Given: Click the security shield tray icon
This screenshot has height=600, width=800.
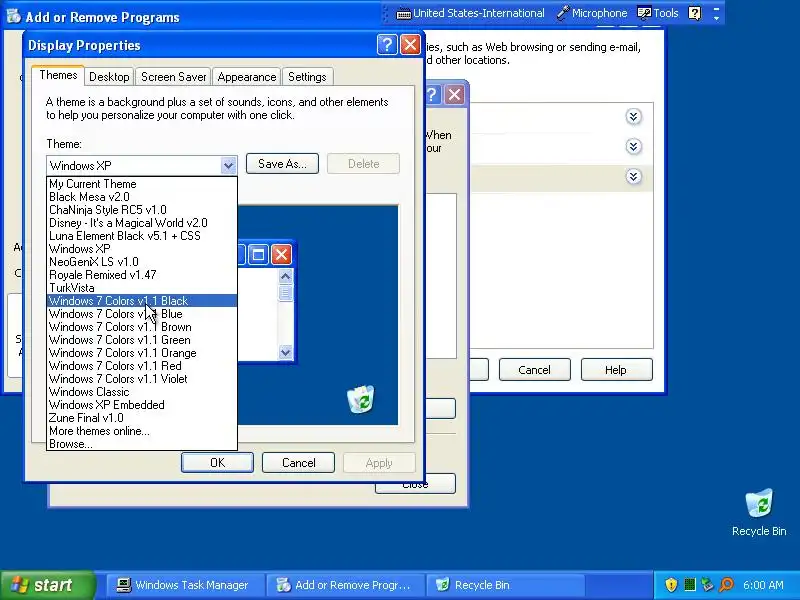Looking at the screenshot, I should (x=671, y=585).
